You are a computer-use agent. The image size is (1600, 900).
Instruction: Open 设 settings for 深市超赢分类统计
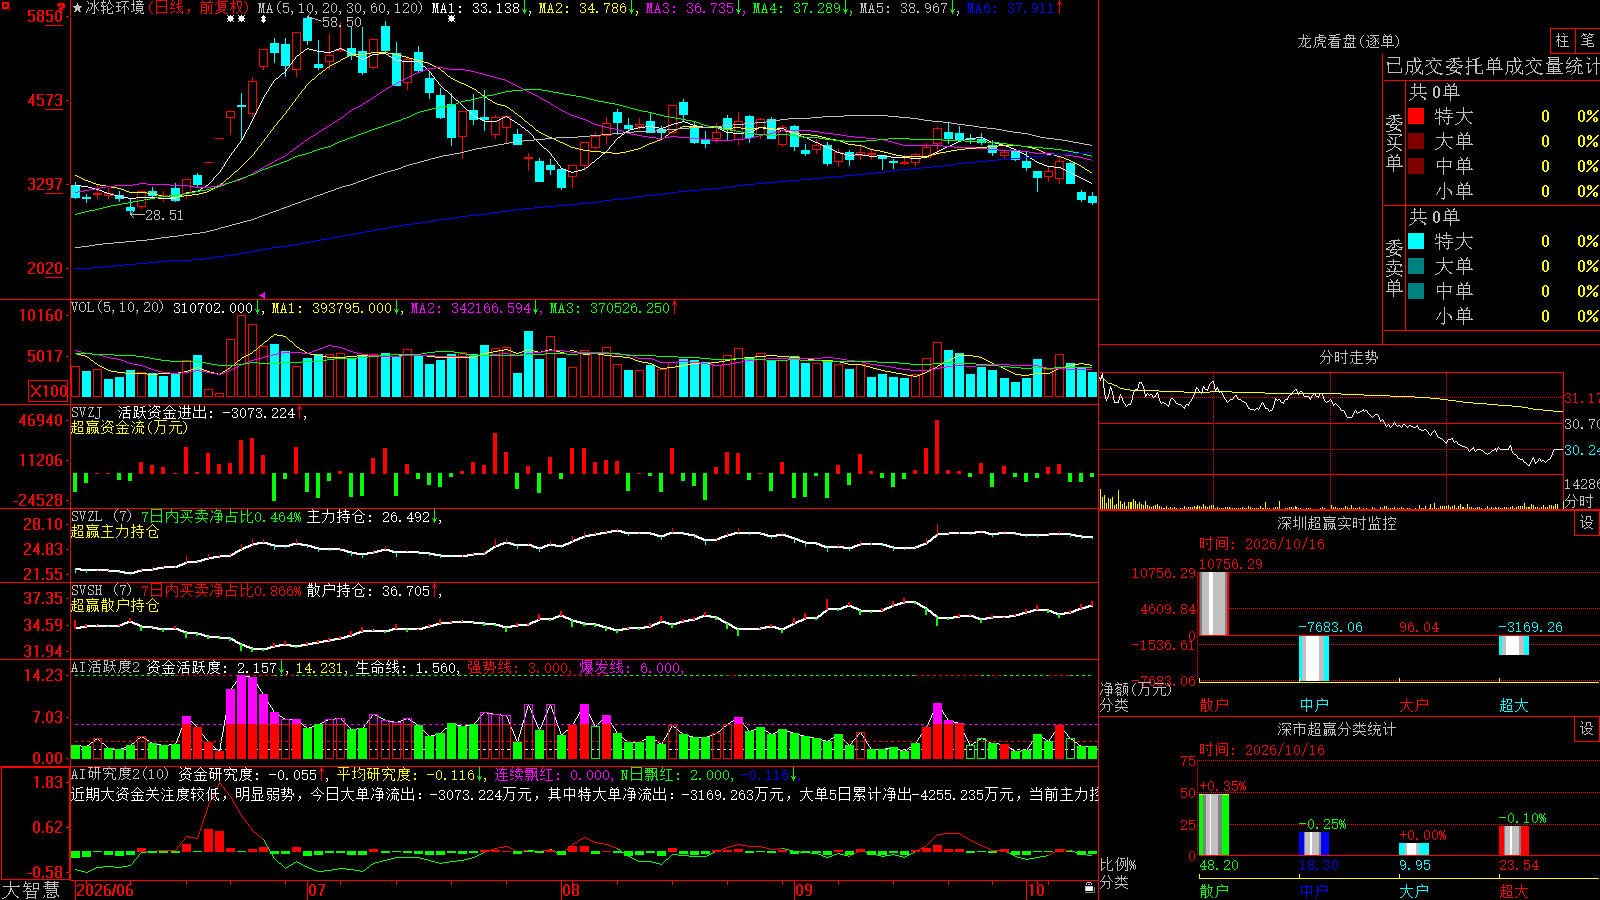[x=1587, y=729]
